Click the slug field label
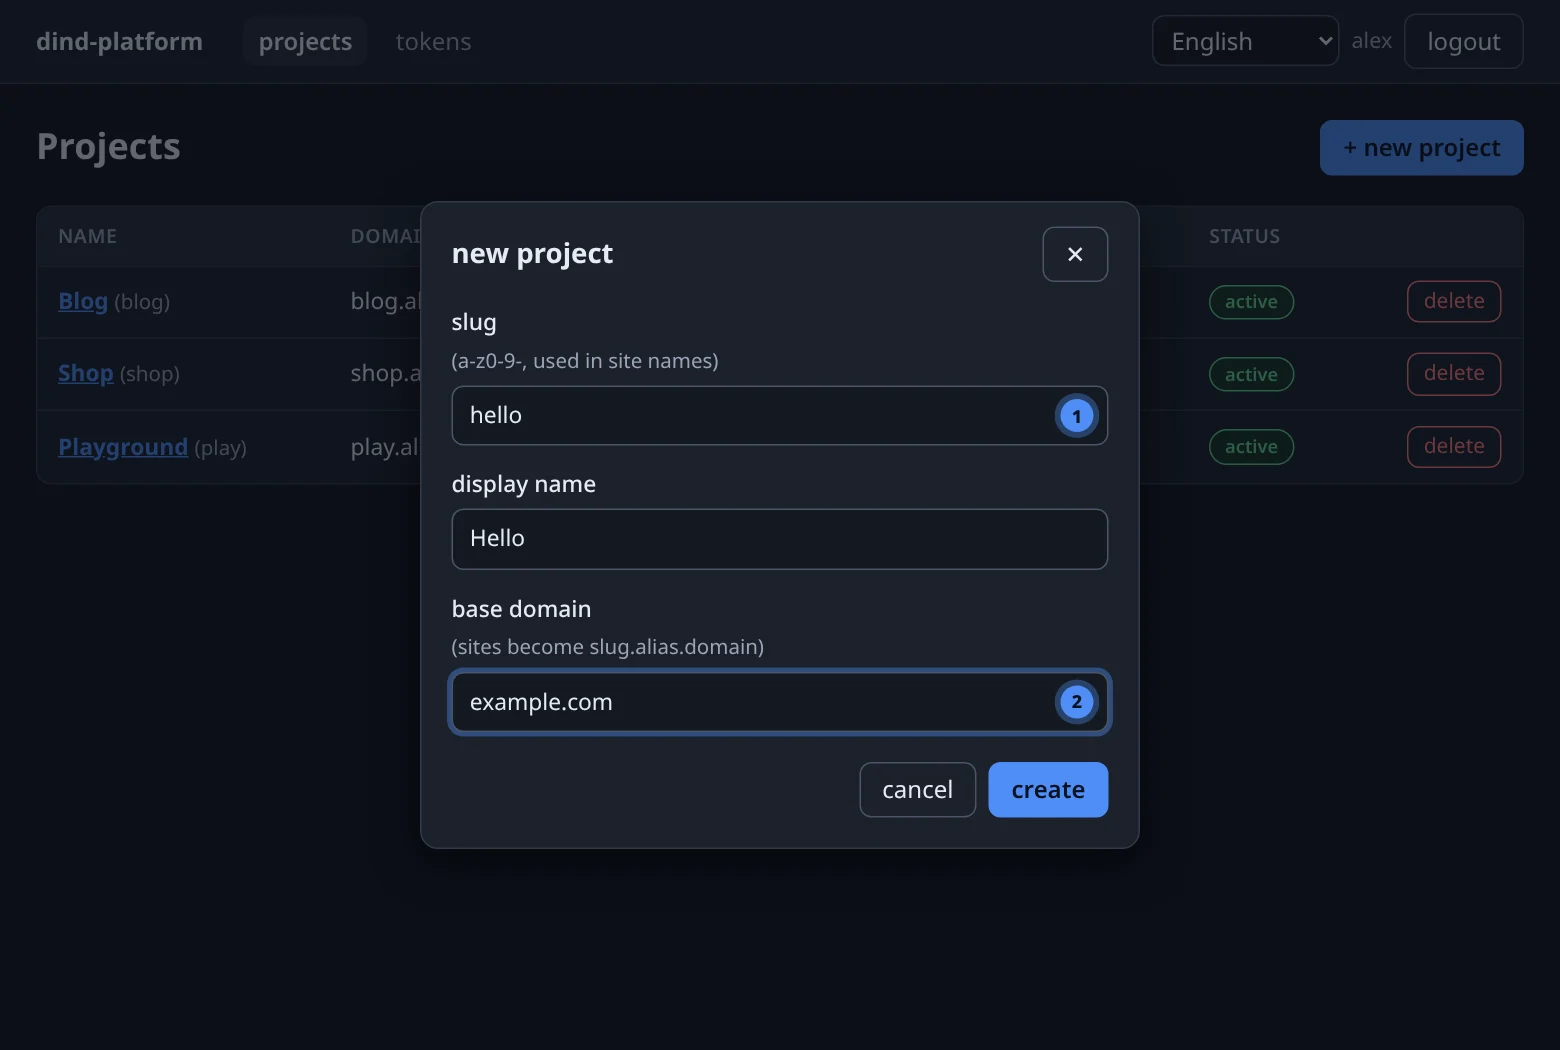This screenshot has height=1050, width=1560. [x=474, y=322]
